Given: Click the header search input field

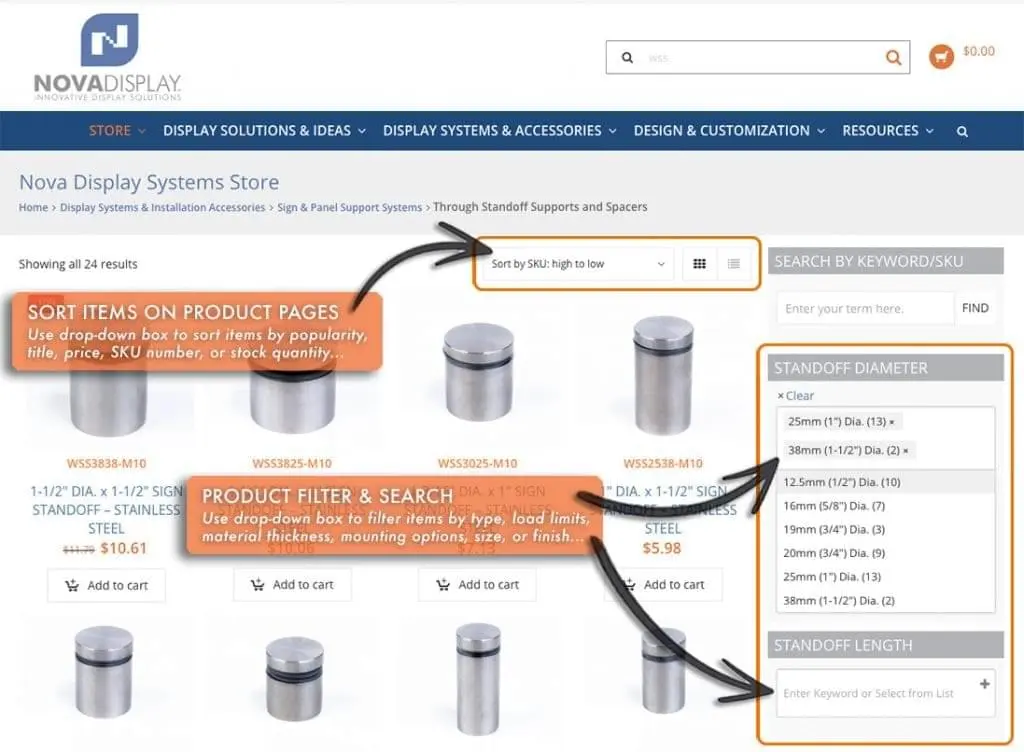Looking at the screenshot, I should click(758, 57).
